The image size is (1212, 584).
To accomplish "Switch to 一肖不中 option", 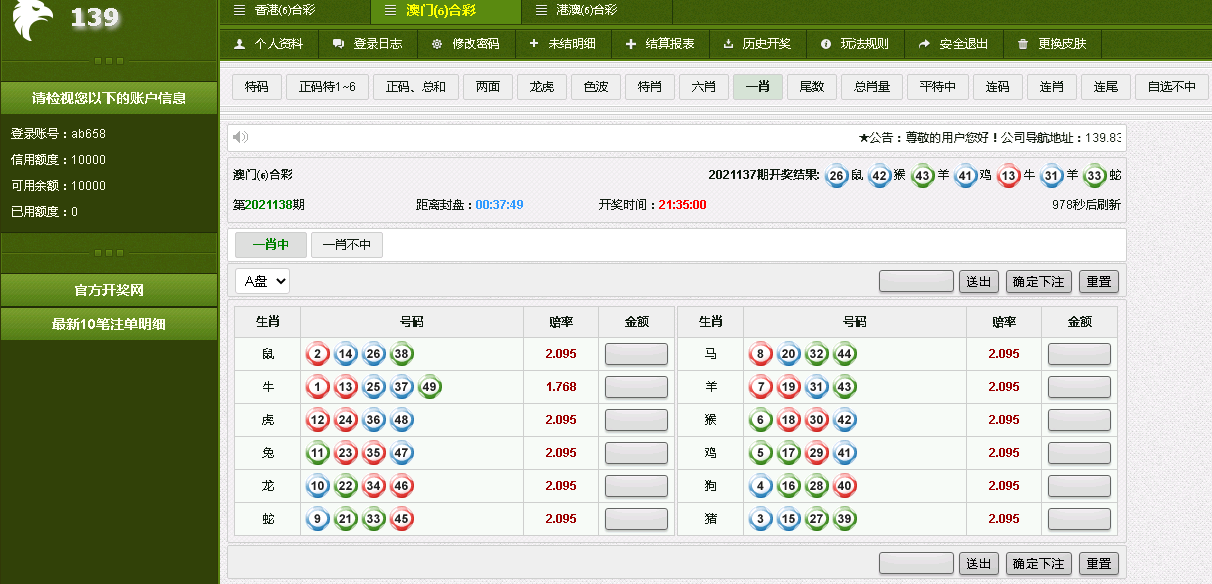I will tap(346, 244).
